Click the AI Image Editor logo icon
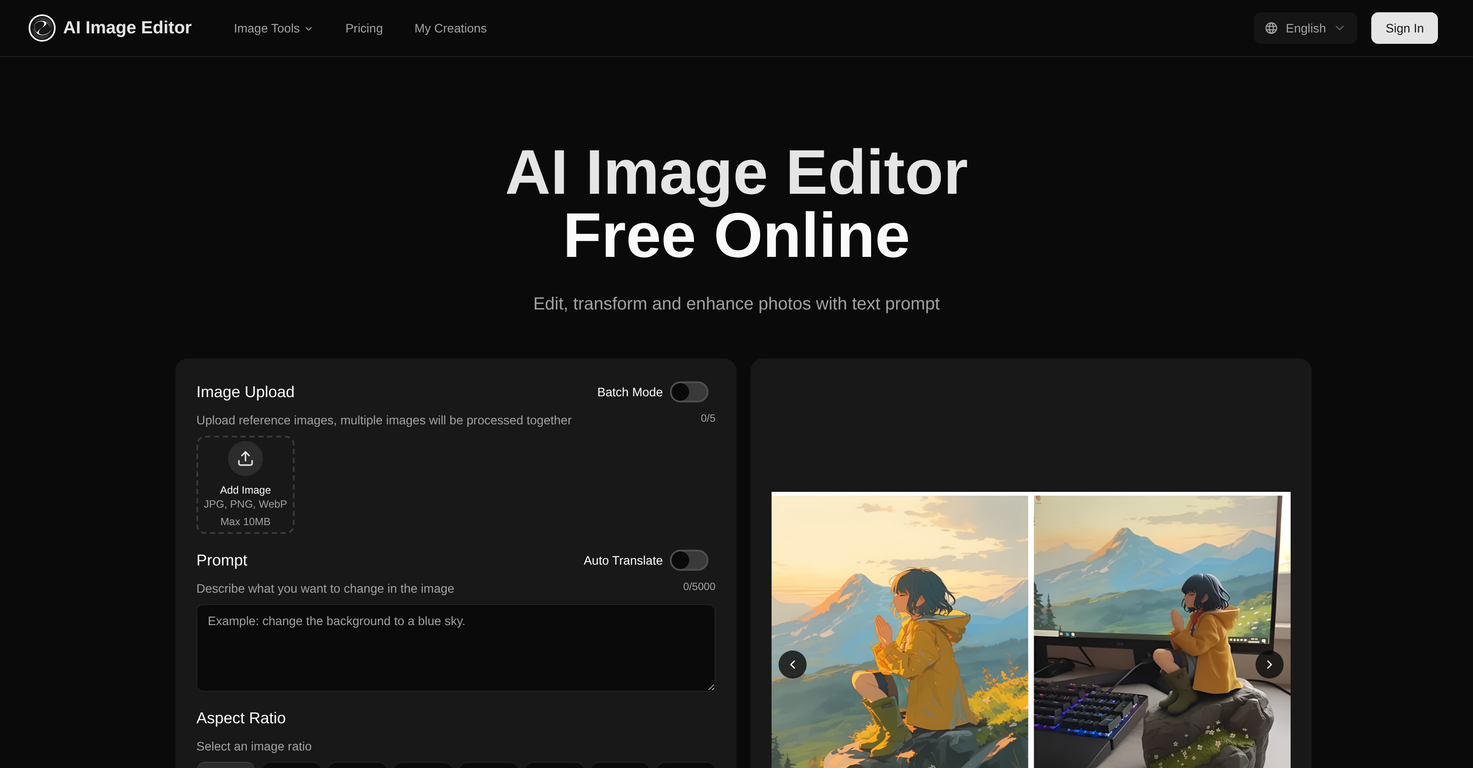Viewport: 1473px width, 768px height. tap(42, 27)
